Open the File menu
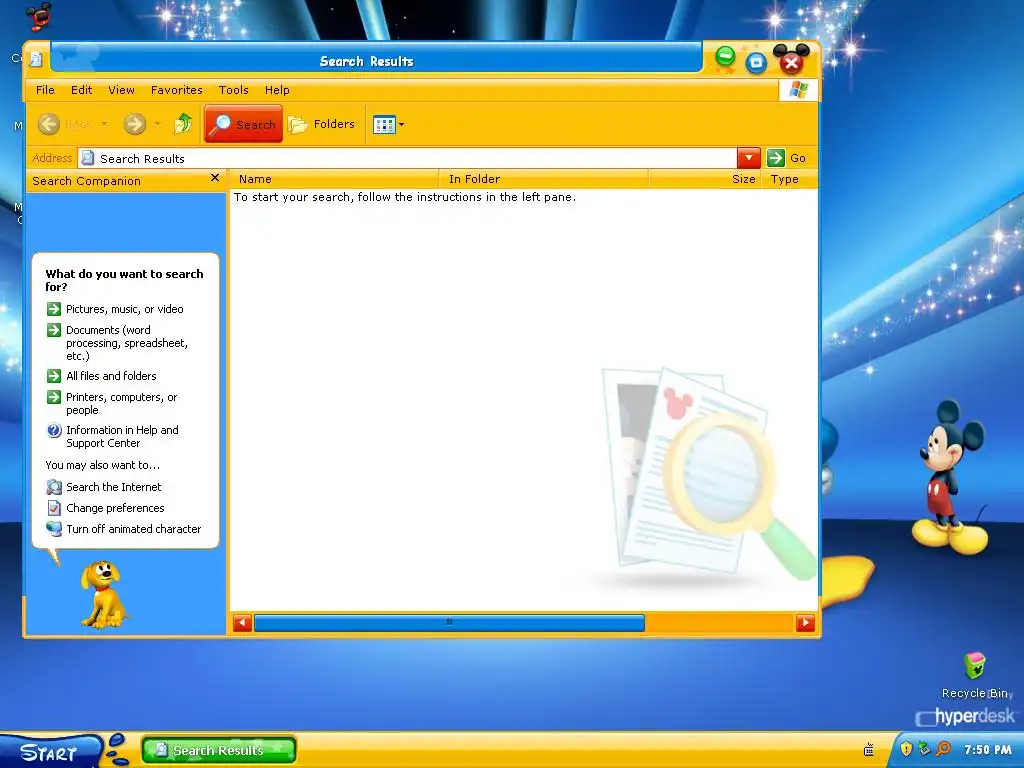The image size is (1024, 768). pos(45,90)
